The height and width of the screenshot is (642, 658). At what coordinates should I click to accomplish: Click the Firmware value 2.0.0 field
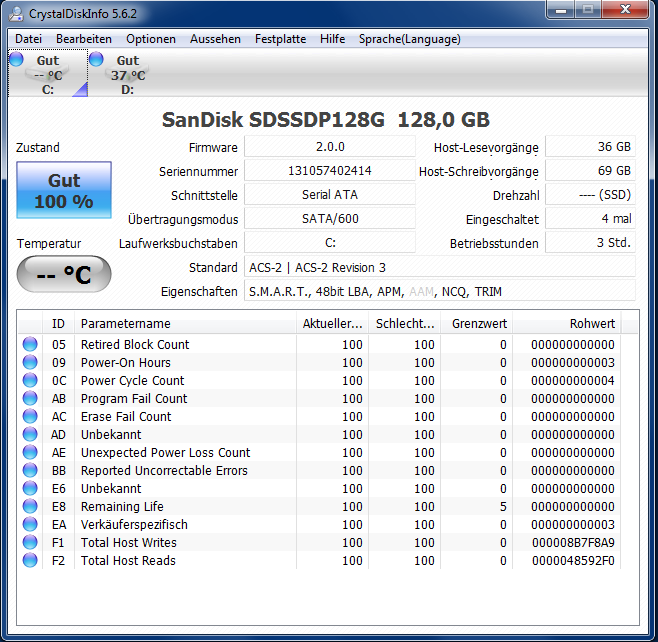pyautogui.click(x=330, y=147)
